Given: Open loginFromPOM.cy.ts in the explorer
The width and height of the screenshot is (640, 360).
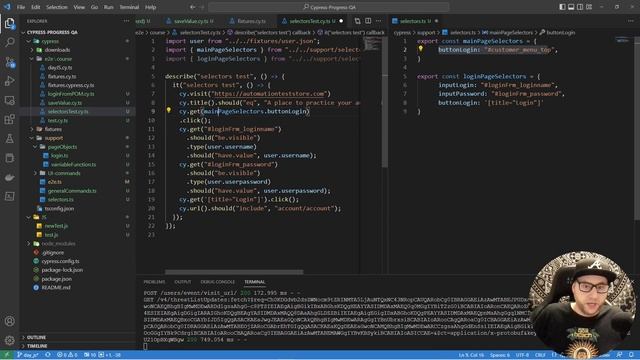Looking at the screenshot, I should (x=71, y=94).
